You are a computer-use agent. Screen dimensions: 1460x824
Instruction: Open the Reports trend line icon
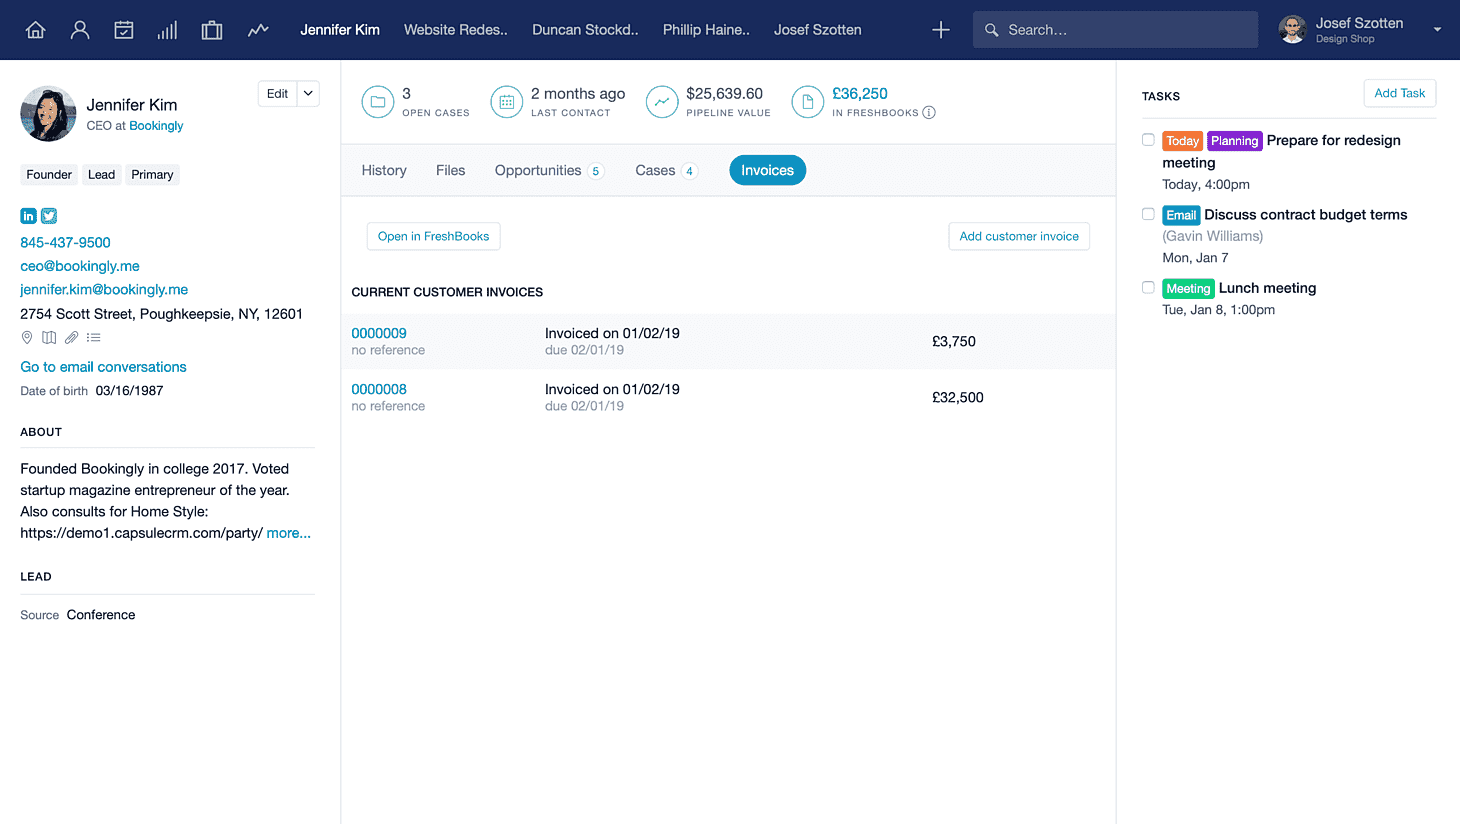258,30
